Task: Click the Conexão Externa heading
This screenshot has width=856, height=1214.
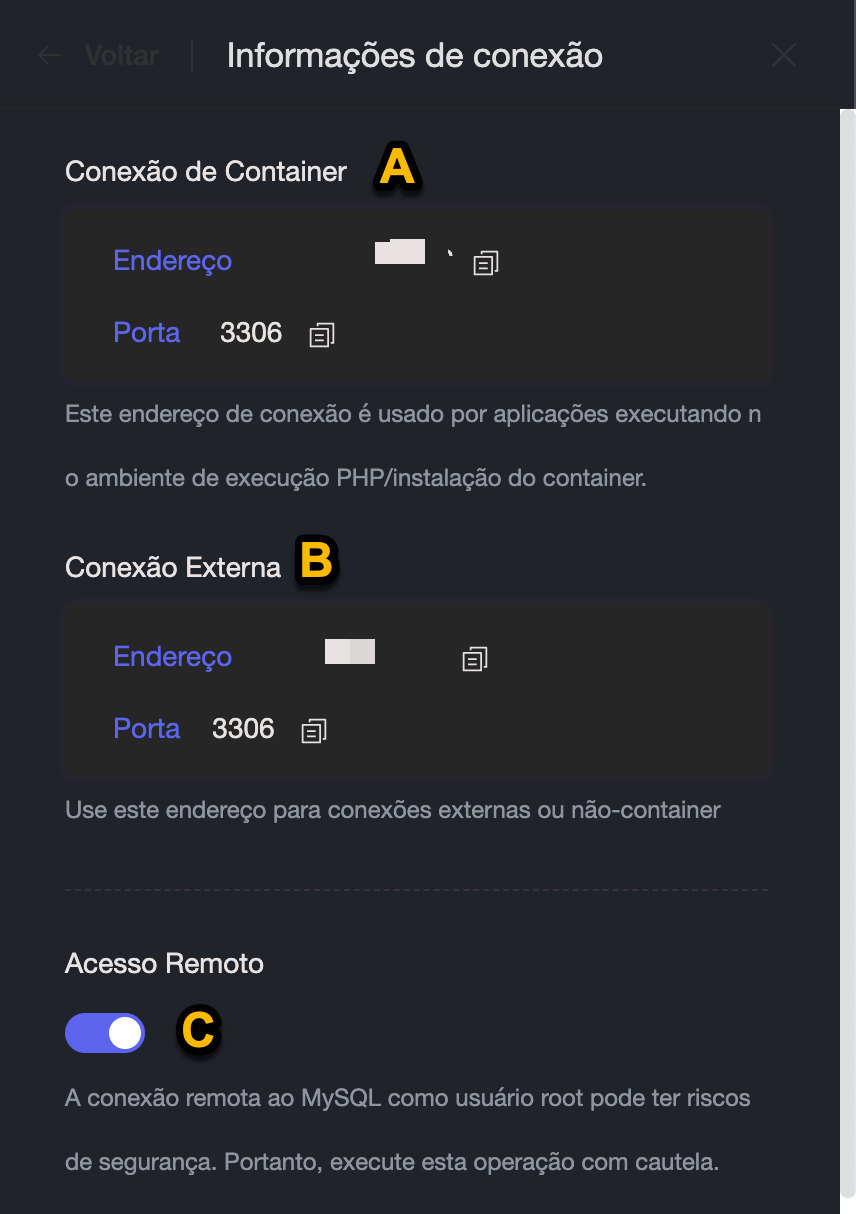Action: 173,568
